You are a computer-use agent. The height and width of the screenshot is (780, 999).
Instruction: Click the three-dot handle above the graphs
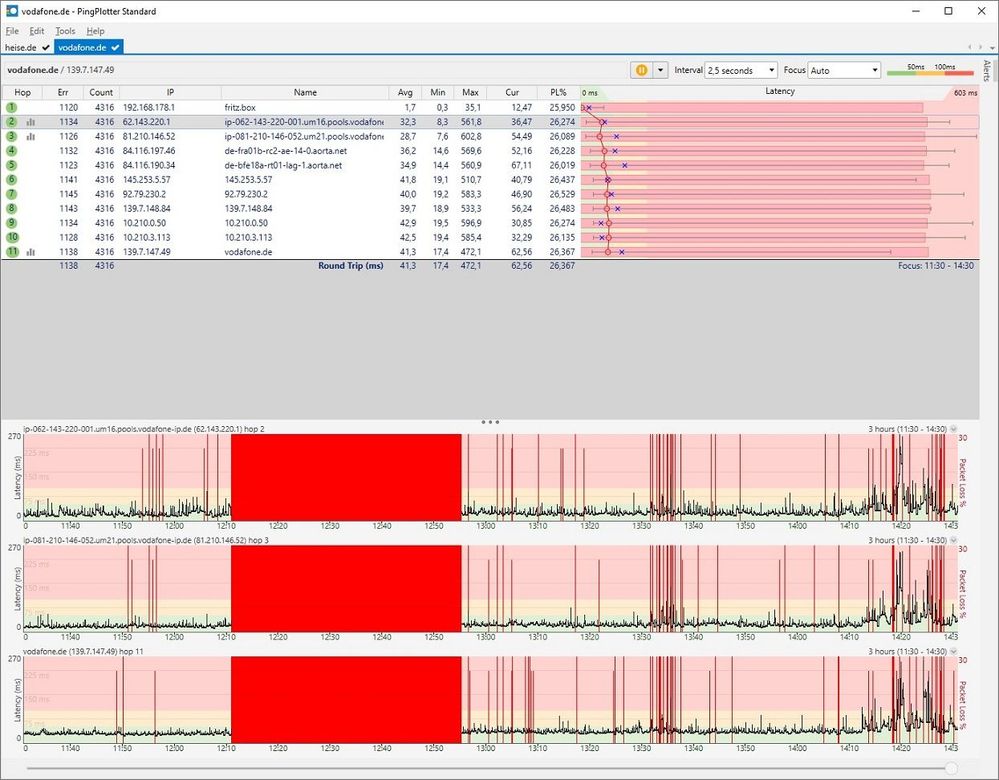pyautogui.click(x=490, y=422)
